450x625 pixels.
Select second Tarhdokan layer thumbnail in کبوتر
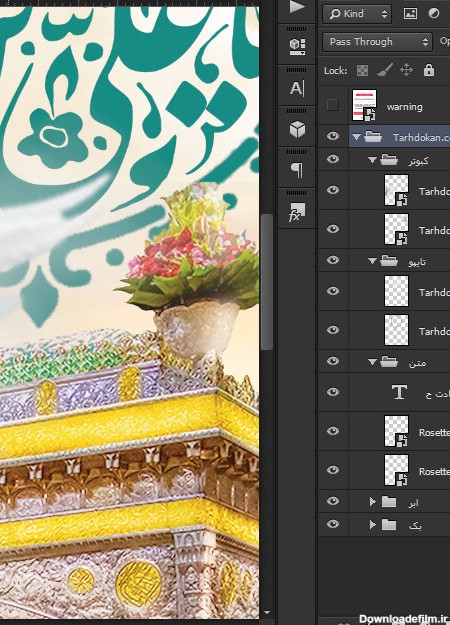(x=396, y=229)
